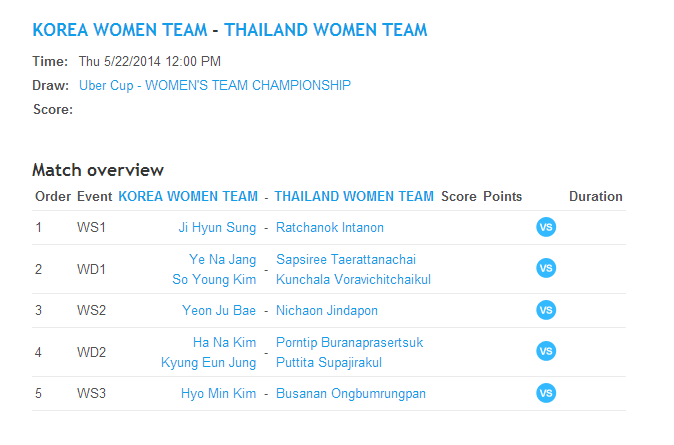The height and width of the screenshot is (445, 674).
Task: View Ji Hyun Sung player page
Action: click(x=217, y=227)
